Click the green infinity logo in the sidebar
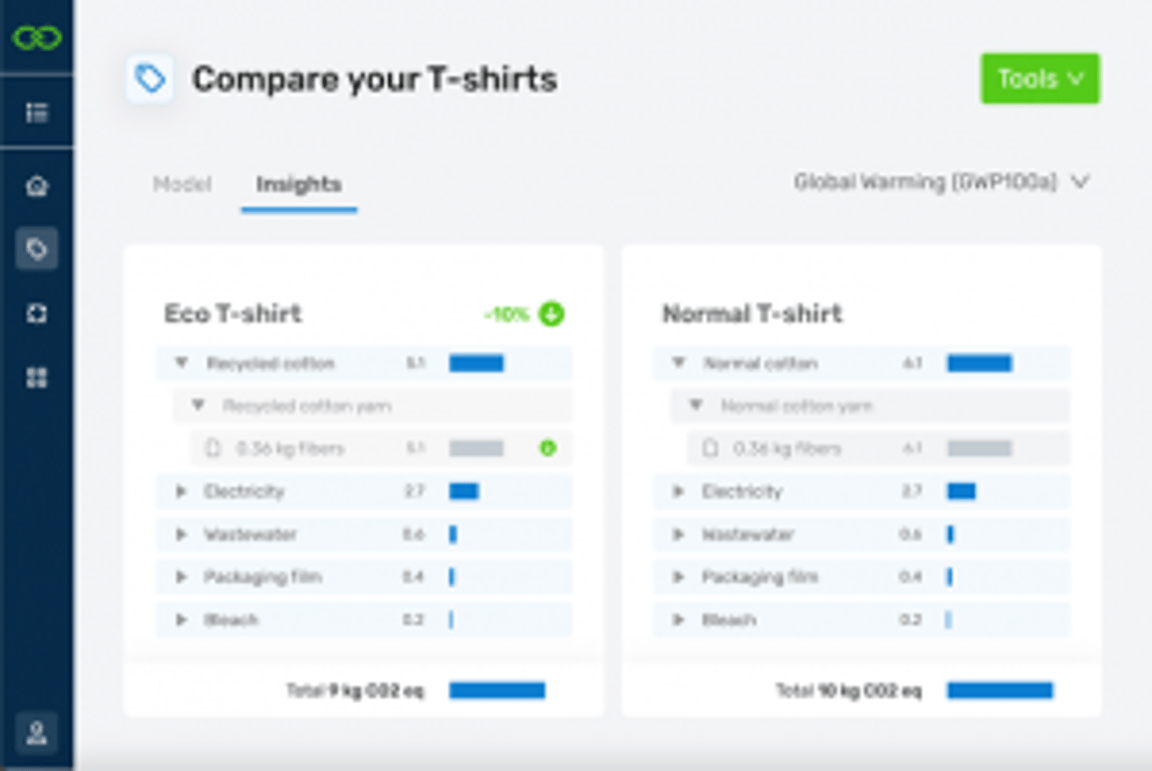 pos(35,38)
